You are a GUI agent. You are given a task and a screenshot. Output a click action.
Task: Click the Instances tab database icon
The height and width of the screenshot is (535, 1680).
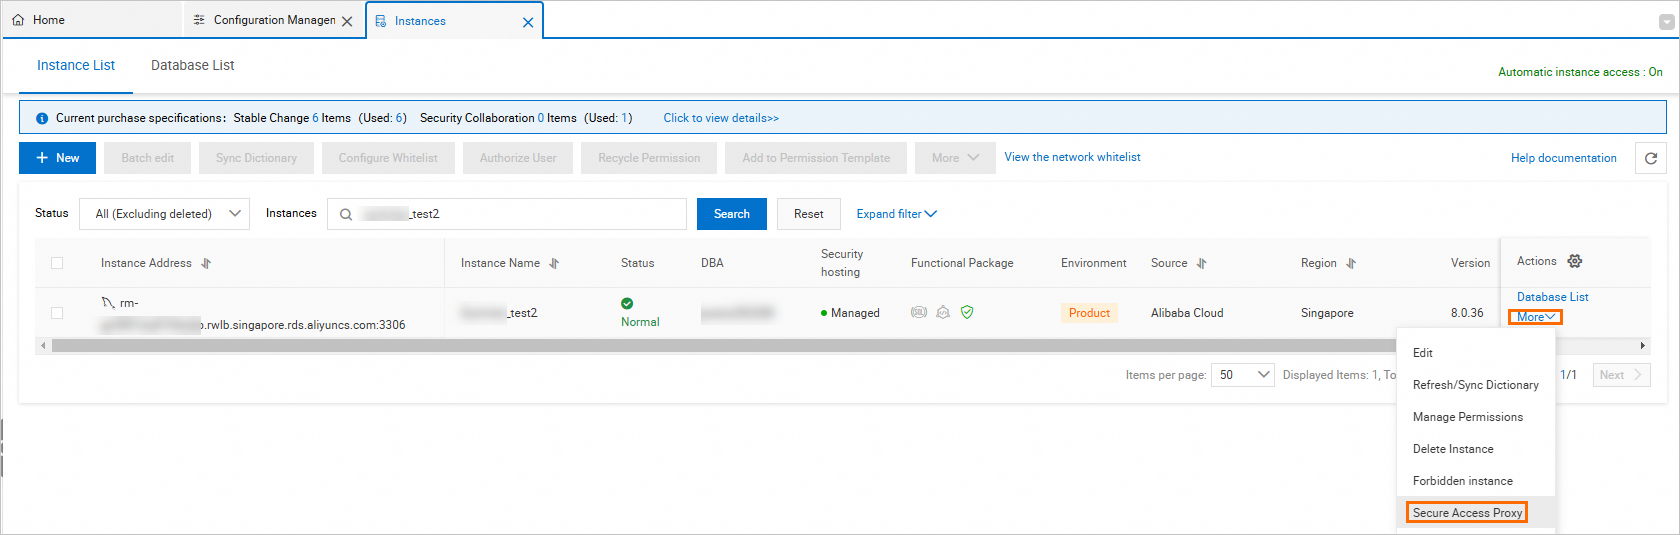pos(381,21)
